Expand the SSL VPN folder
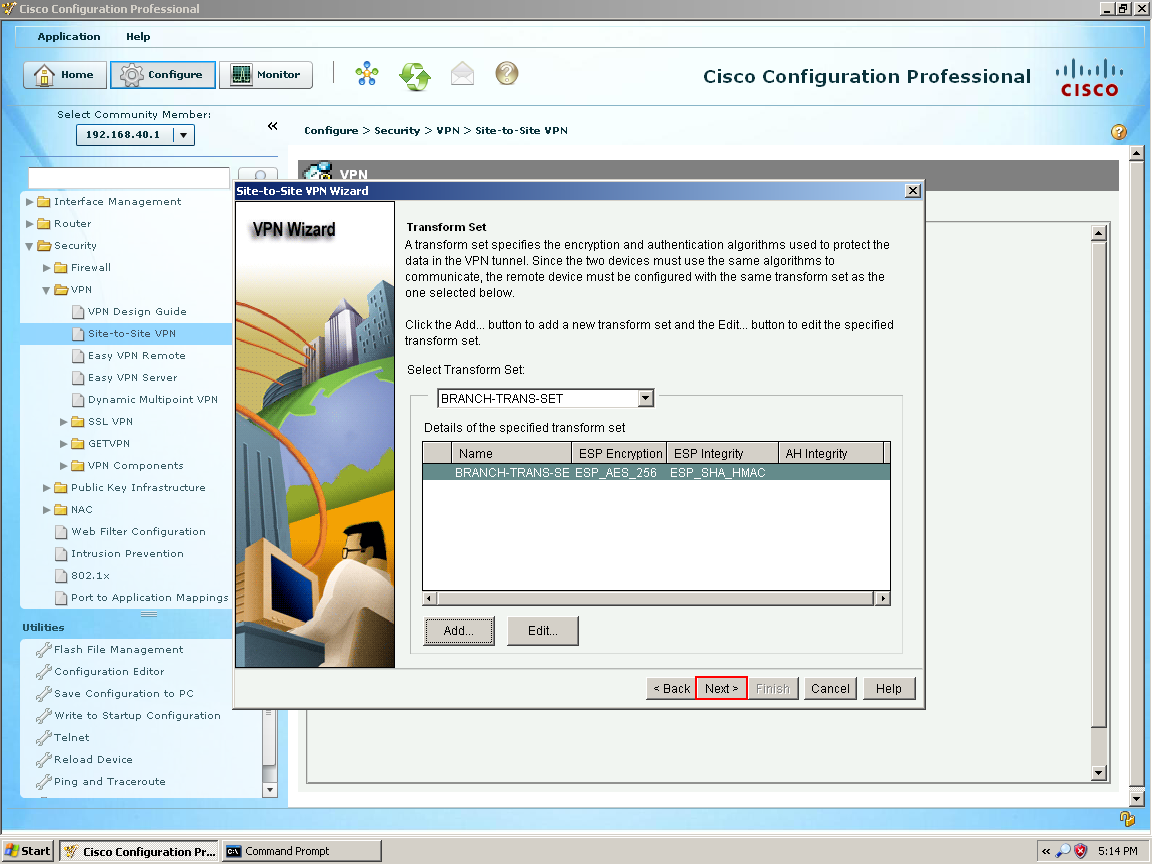Viewport: 1152px width, 864px height. pos(63,422)
